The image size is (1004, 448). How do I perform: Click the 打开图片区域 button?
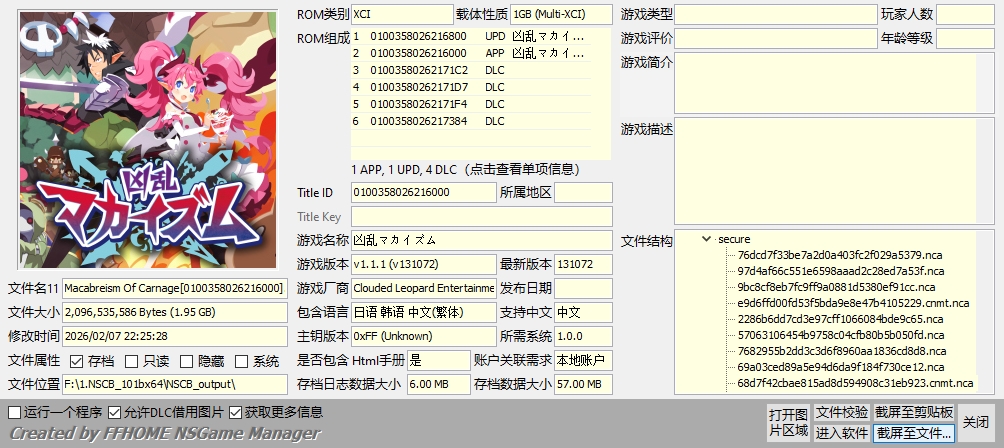(x=787, y=422)
